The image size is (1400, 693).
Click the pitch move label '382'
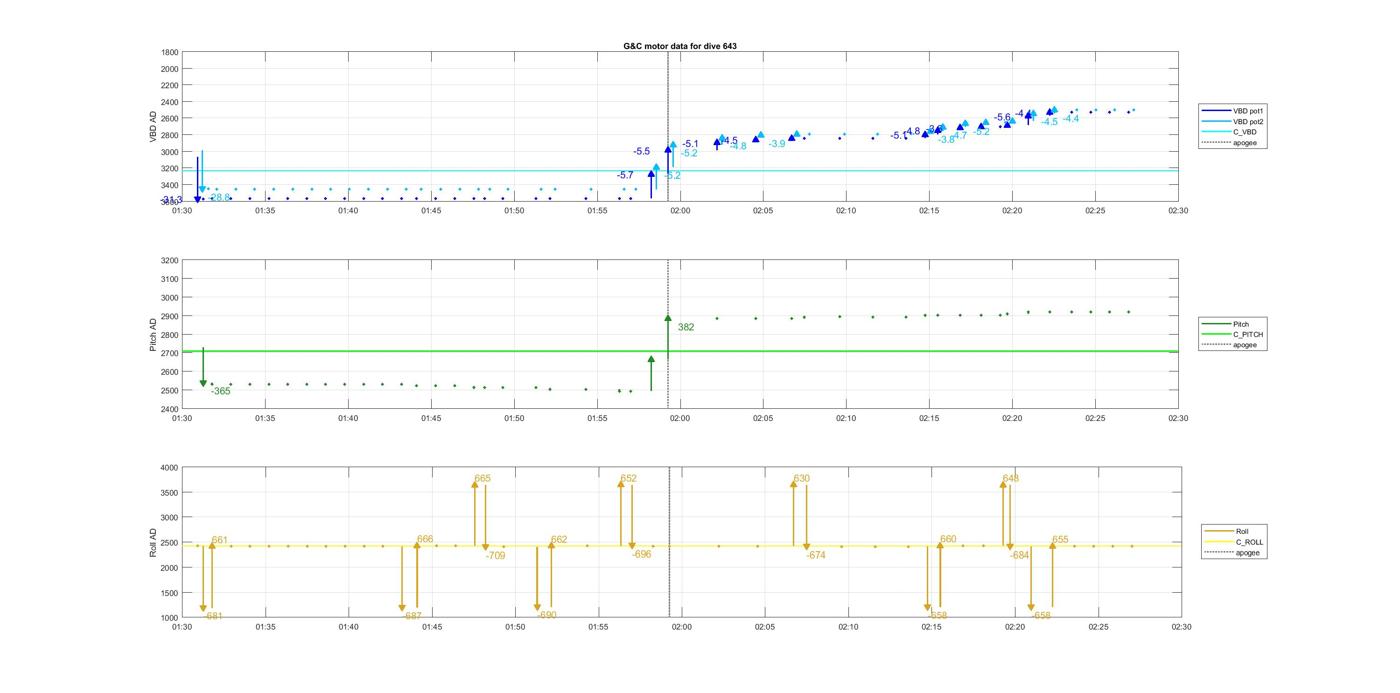coord(686,327)
